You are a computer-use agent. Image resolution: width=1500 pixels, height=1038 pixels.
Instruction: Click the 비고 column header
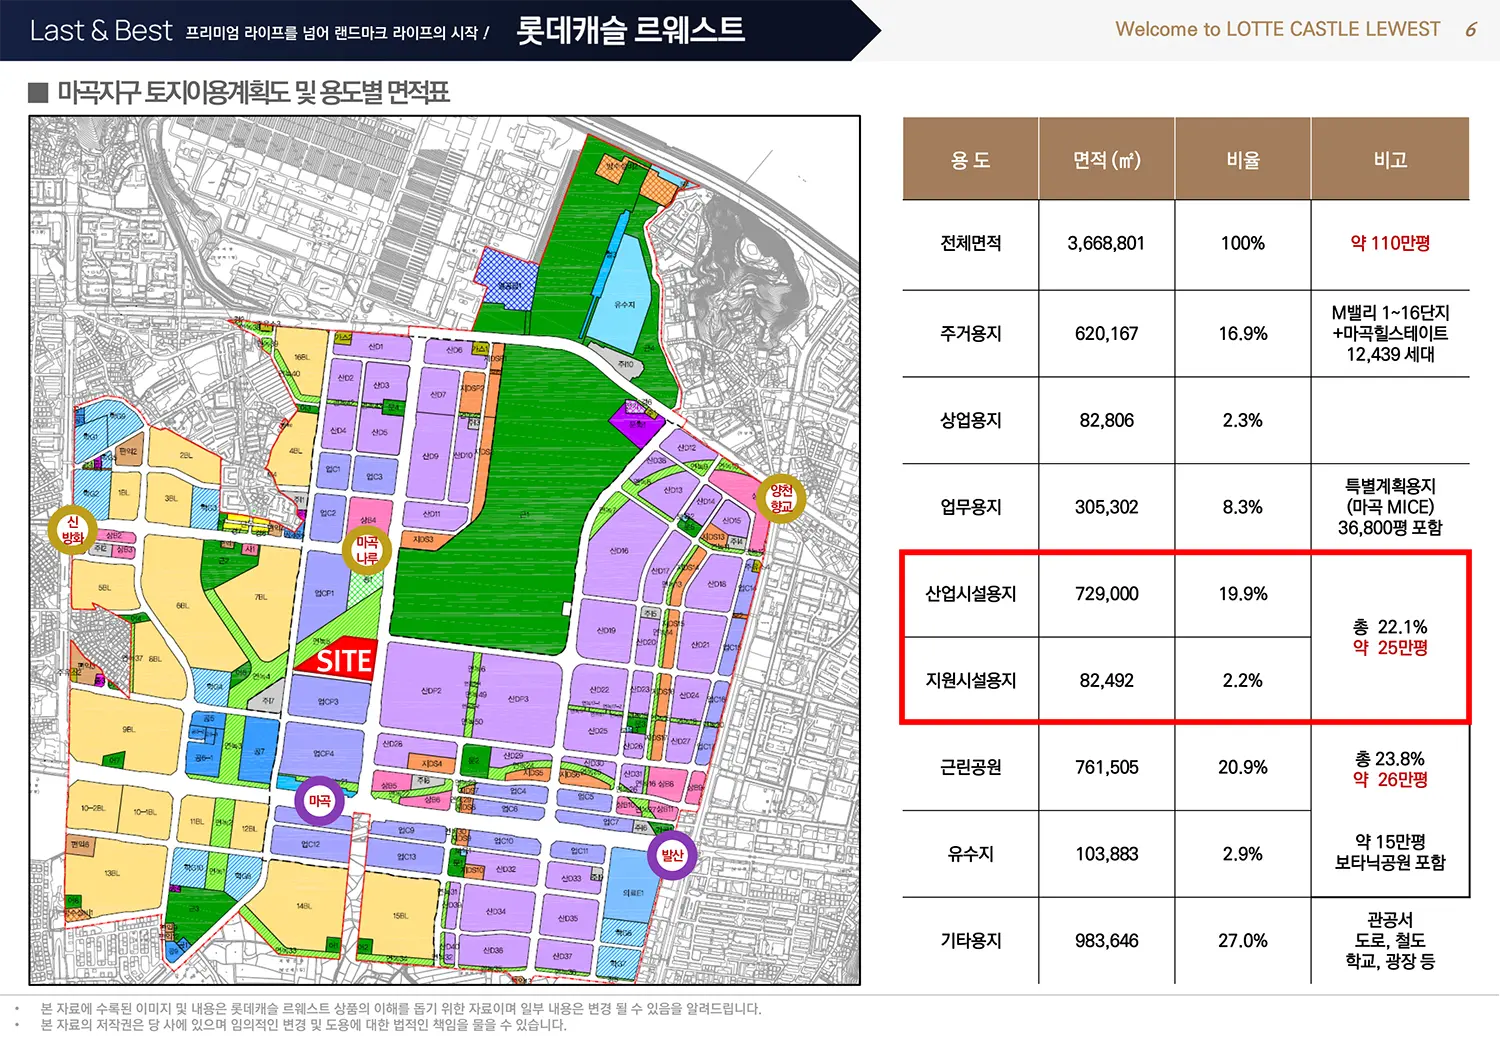click(x=1390, y=160)
